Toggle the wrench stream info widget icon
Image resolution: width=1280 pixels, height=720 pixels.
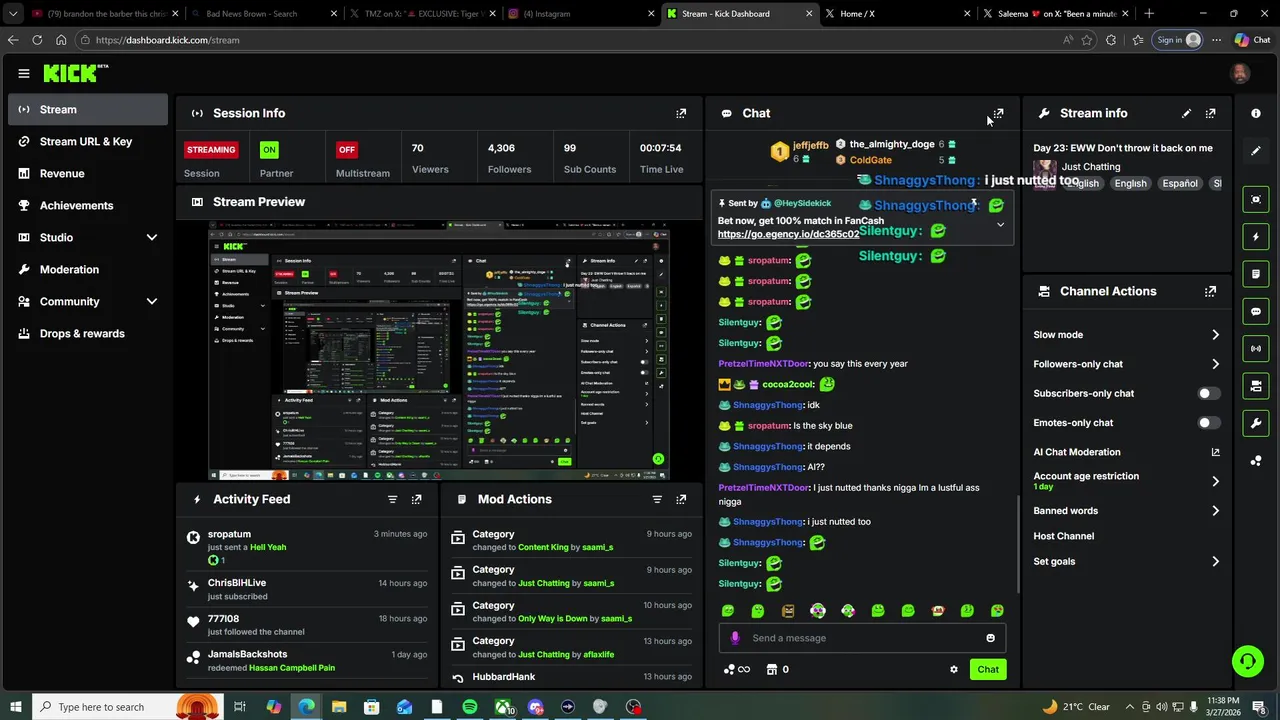(x=1256, y=423)
